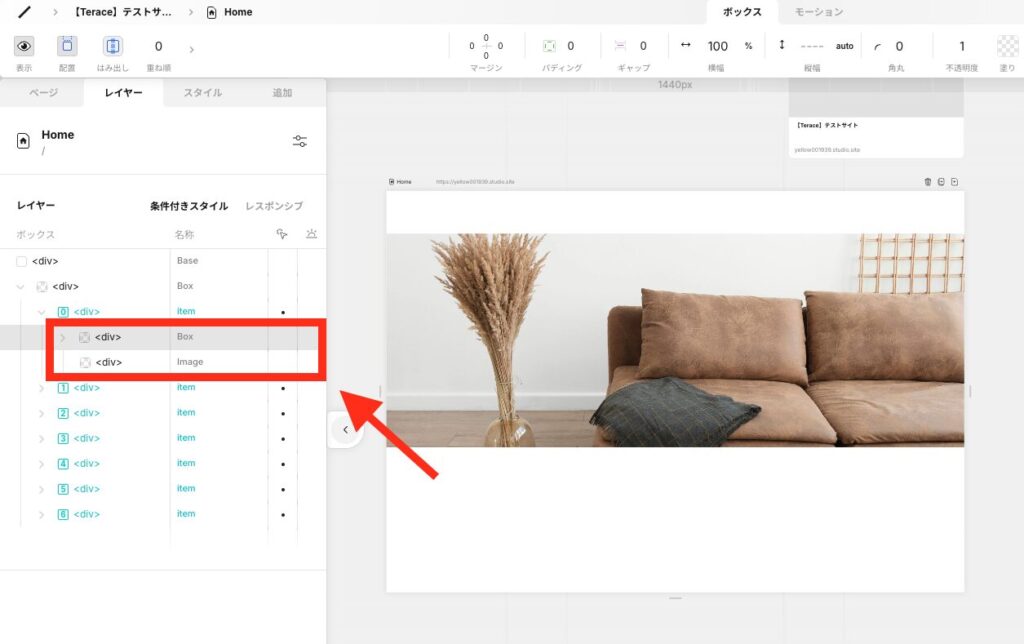Toggle the 表示 eye visibility icon
The image size is (1024, 644).
point(24,46)
